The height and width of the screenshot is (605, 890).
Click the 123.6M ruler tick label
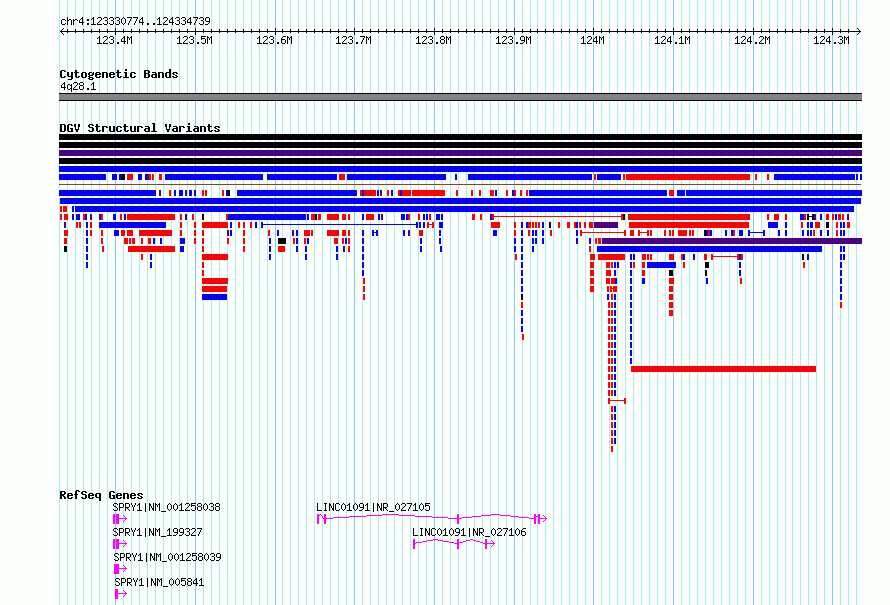pyautogui.click(x=274, y=40)
